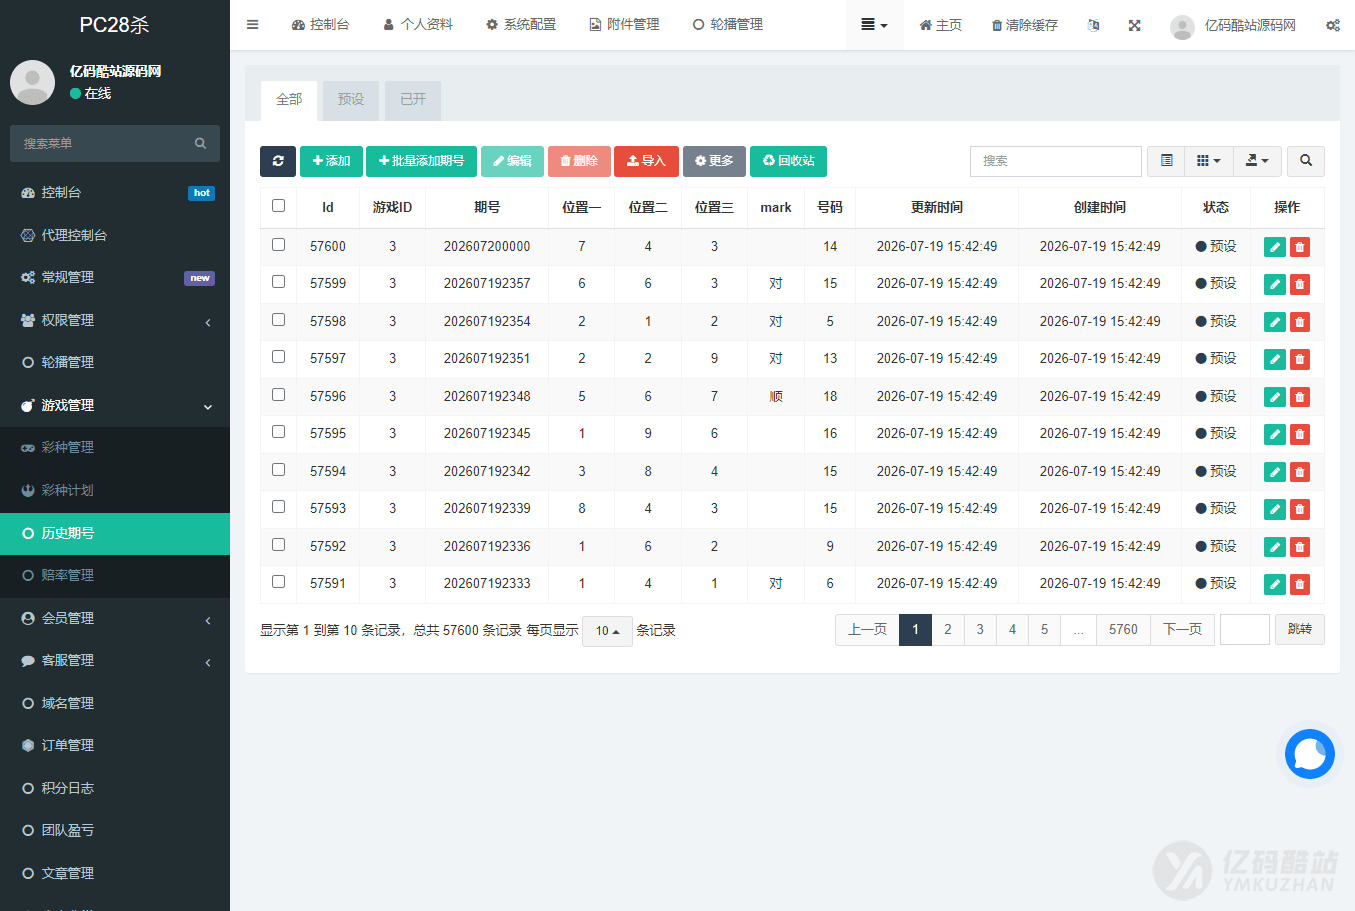Check the checkbox for row 57599
The width and height of the screenshot is (1355, 911).
[x=278, y=282]
